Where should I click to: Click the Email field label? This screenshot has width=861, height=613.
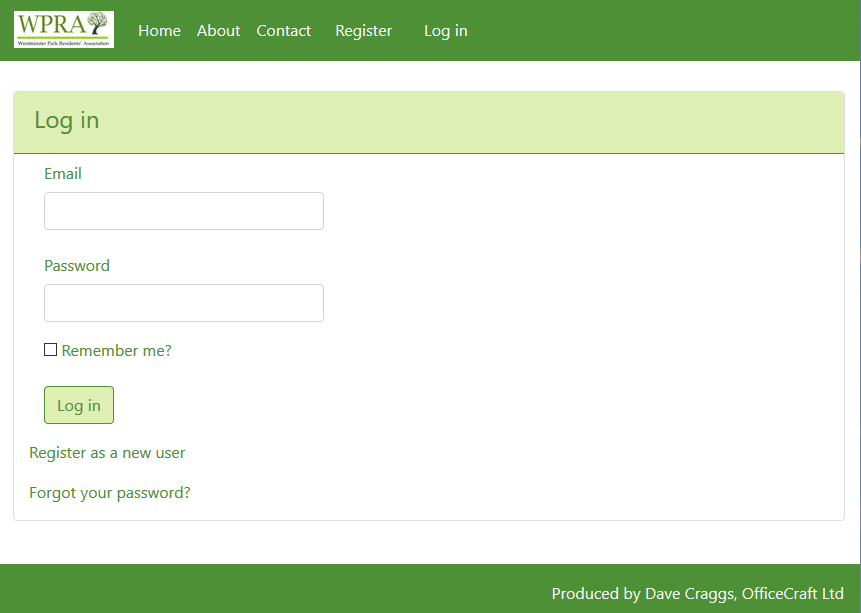coord(63,174)
